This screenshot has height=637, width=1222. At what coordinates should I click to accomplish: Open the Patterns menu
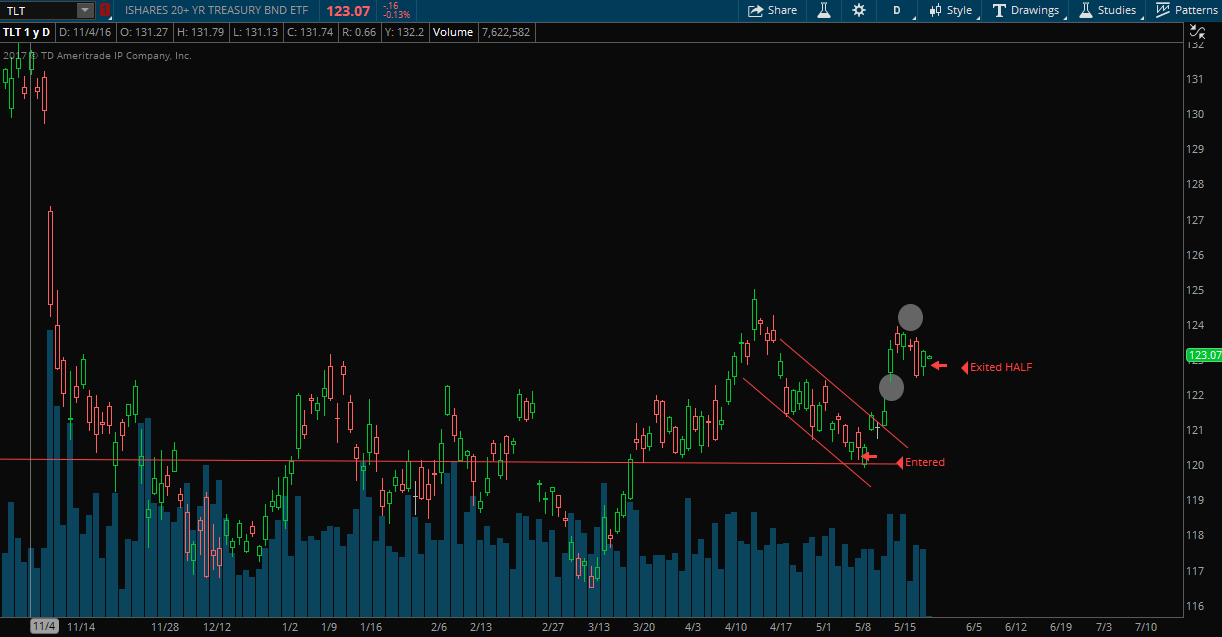click(x=1187, y=10)
